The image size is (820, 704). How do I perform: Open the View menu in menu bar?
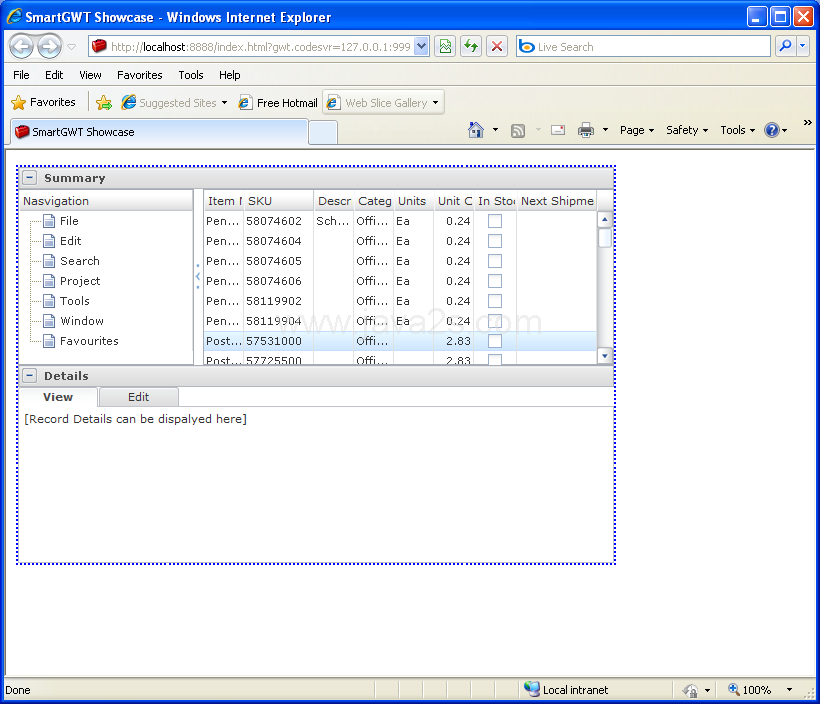point(90,75)
